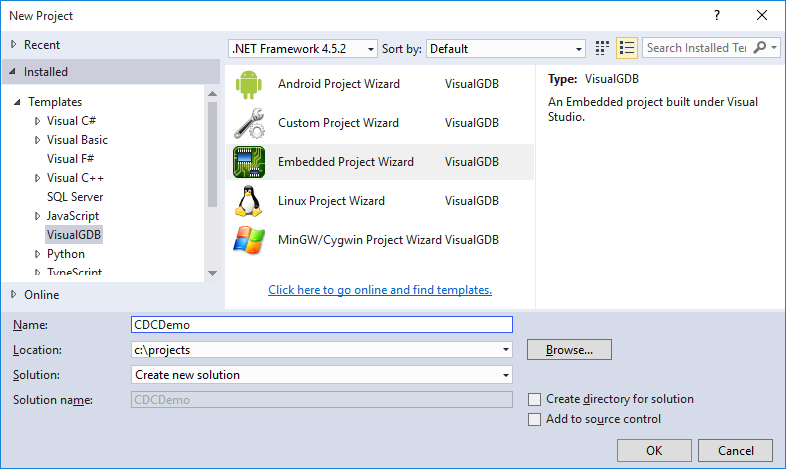
Task: Open the .NET Framework version dropdown
Action: click(303, 49)
